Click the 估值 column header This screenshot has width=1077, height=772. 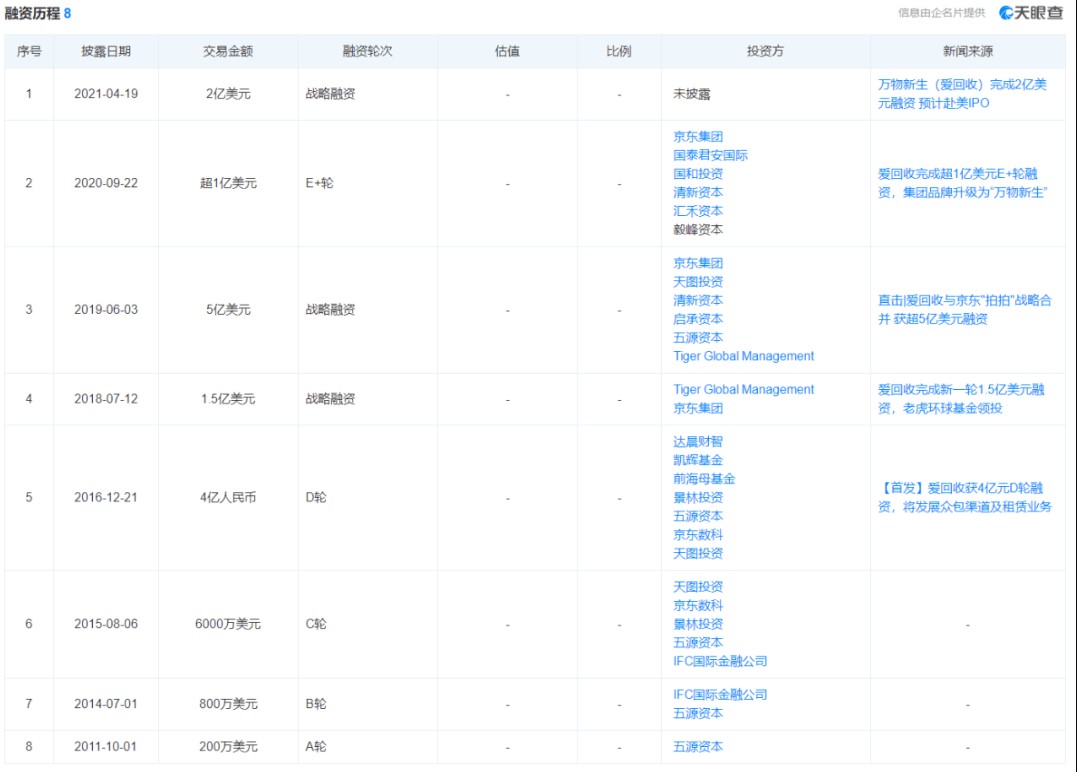(x=507, y=51)
